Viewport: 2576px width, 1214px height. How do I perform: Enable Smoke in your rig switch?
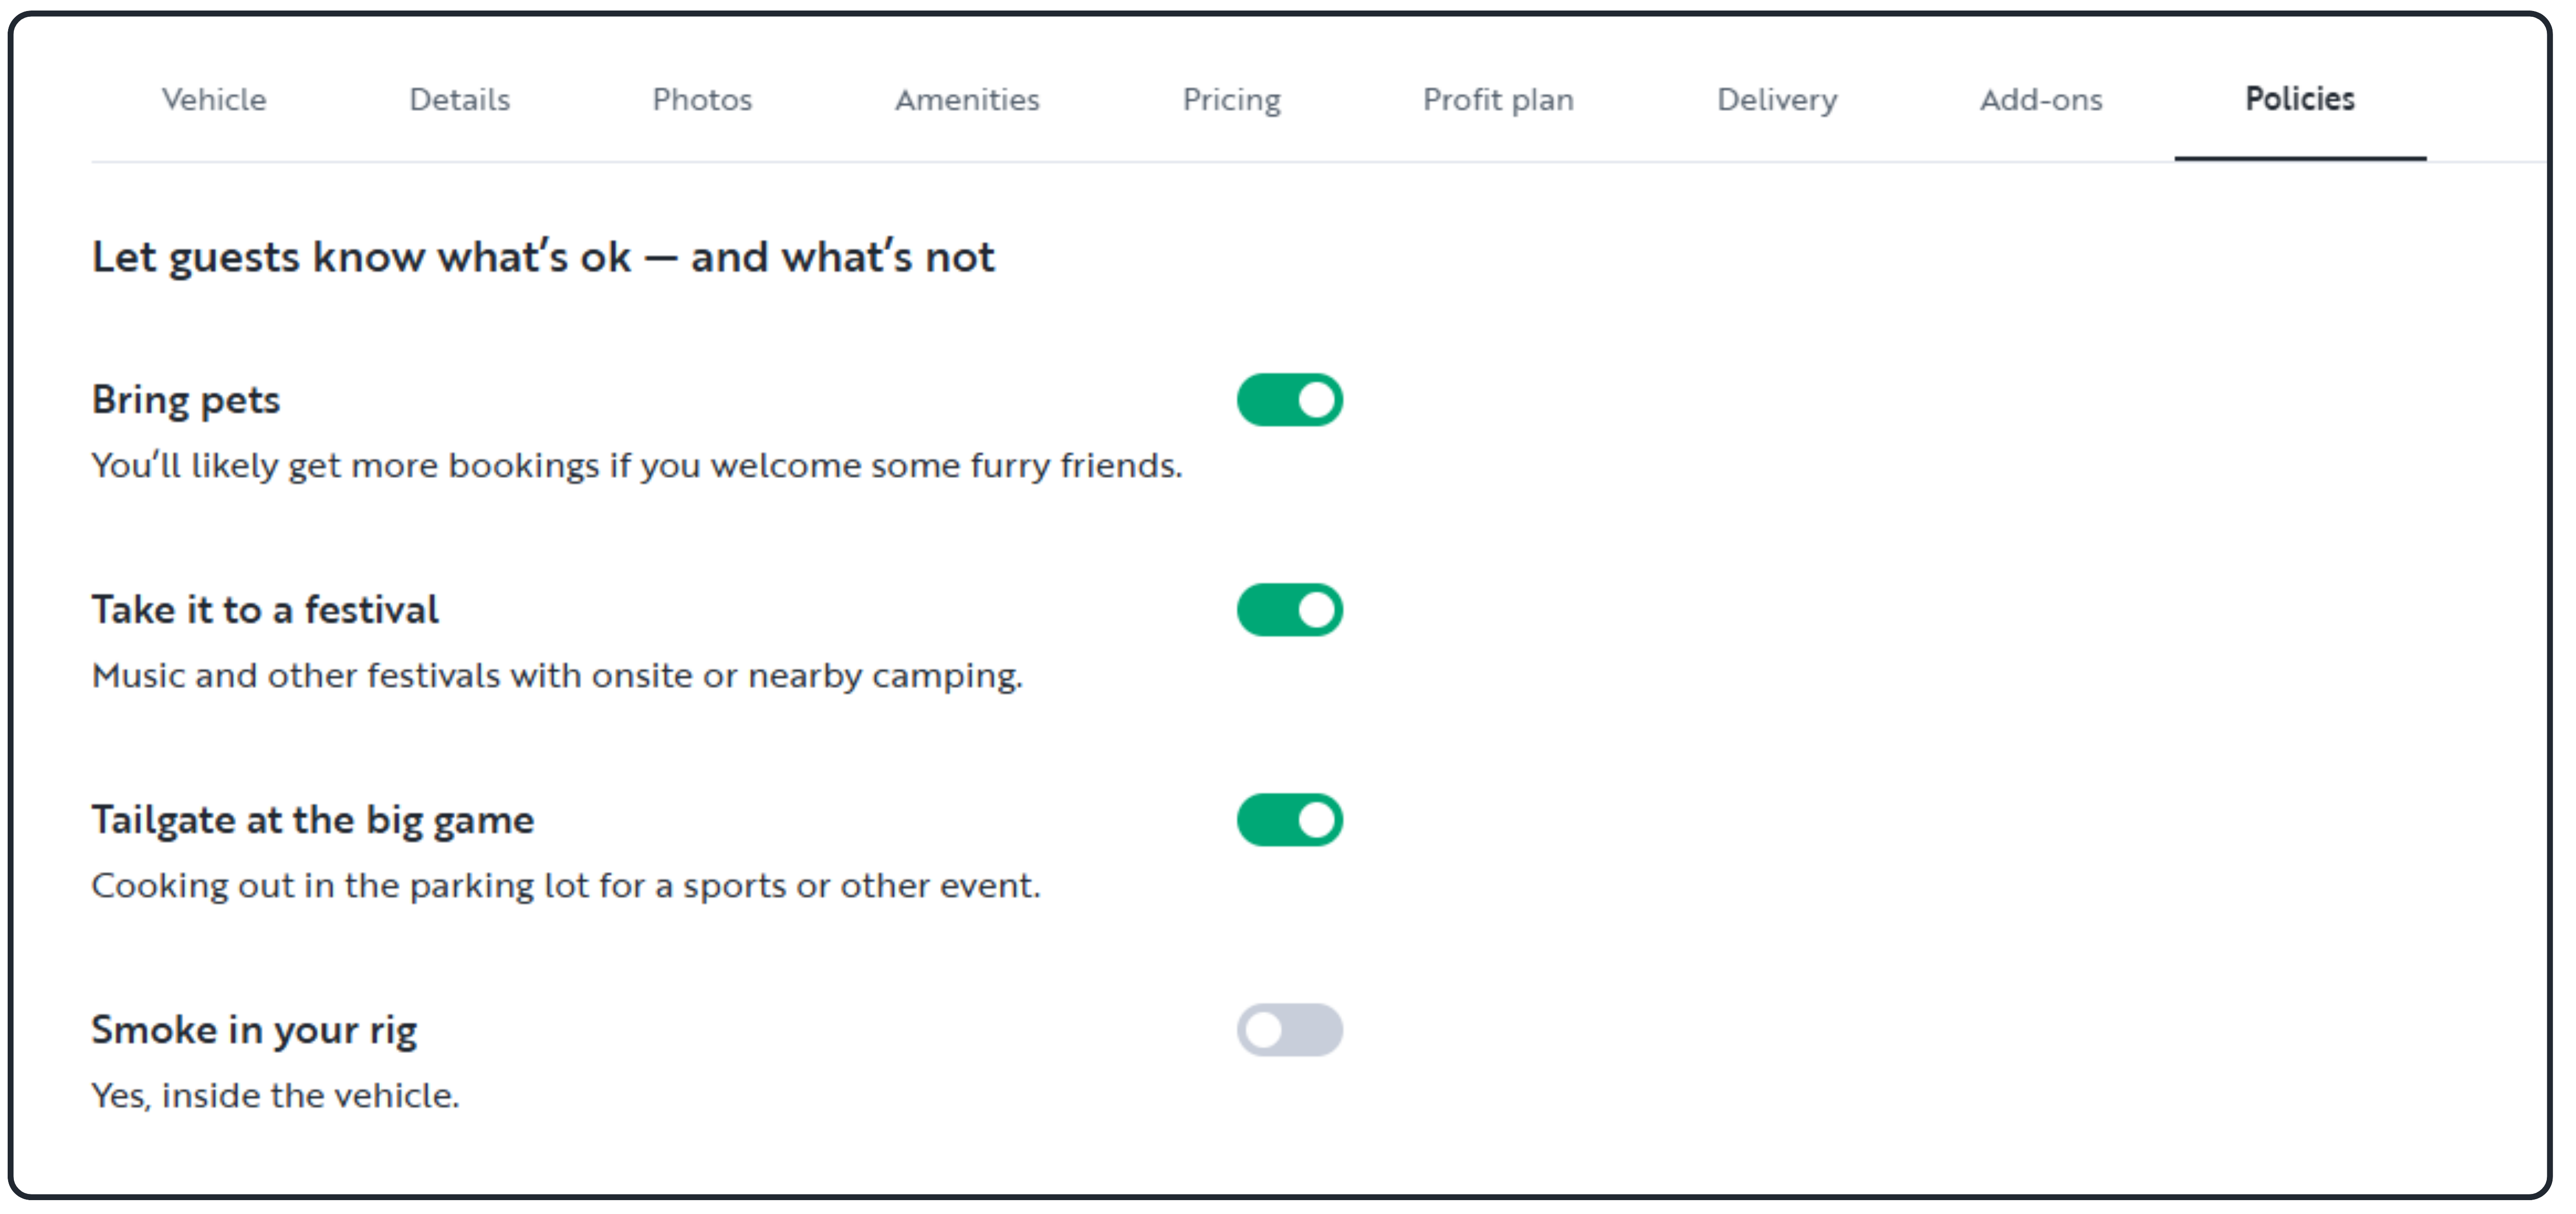[x=1289, y=1030]
